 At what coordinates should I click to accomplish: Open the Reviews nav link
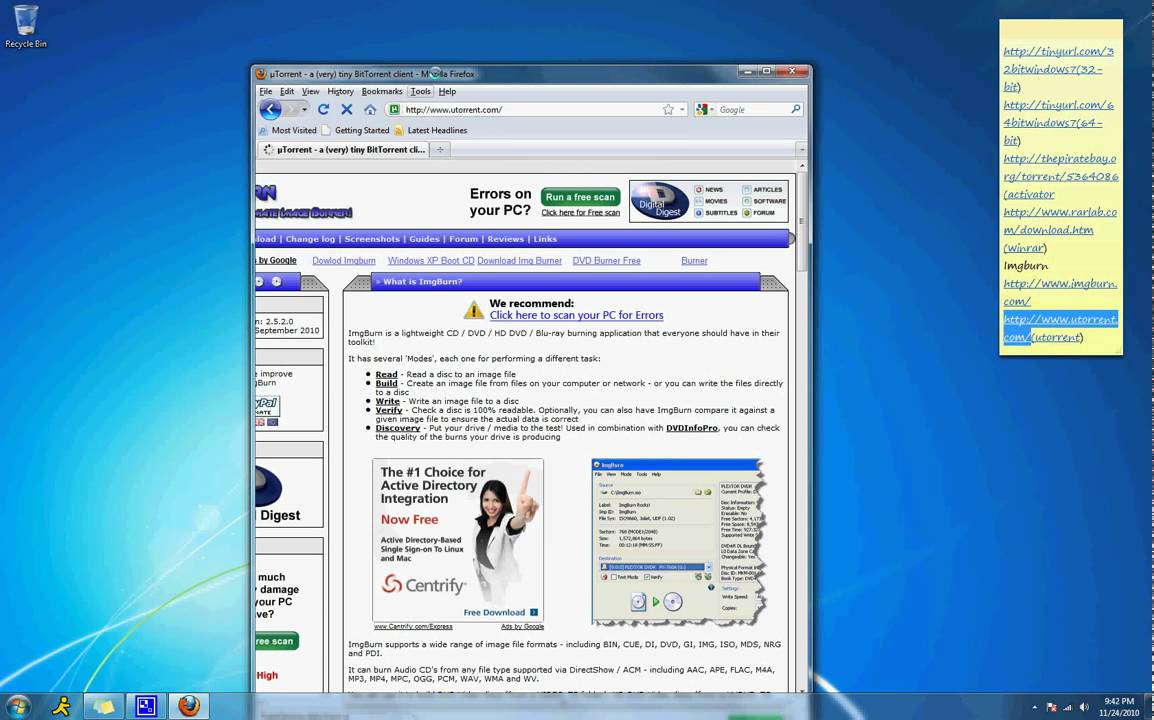pyautogui.click(x=506, y=239)
